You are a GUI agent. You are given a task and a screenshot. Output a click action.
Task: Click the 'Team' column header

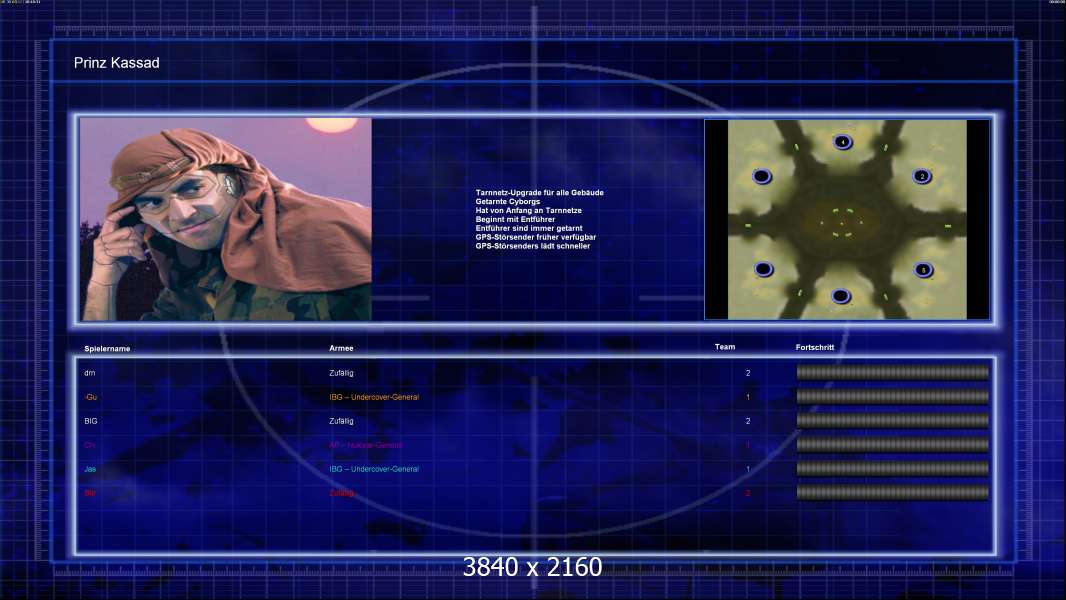click(725, 347)
